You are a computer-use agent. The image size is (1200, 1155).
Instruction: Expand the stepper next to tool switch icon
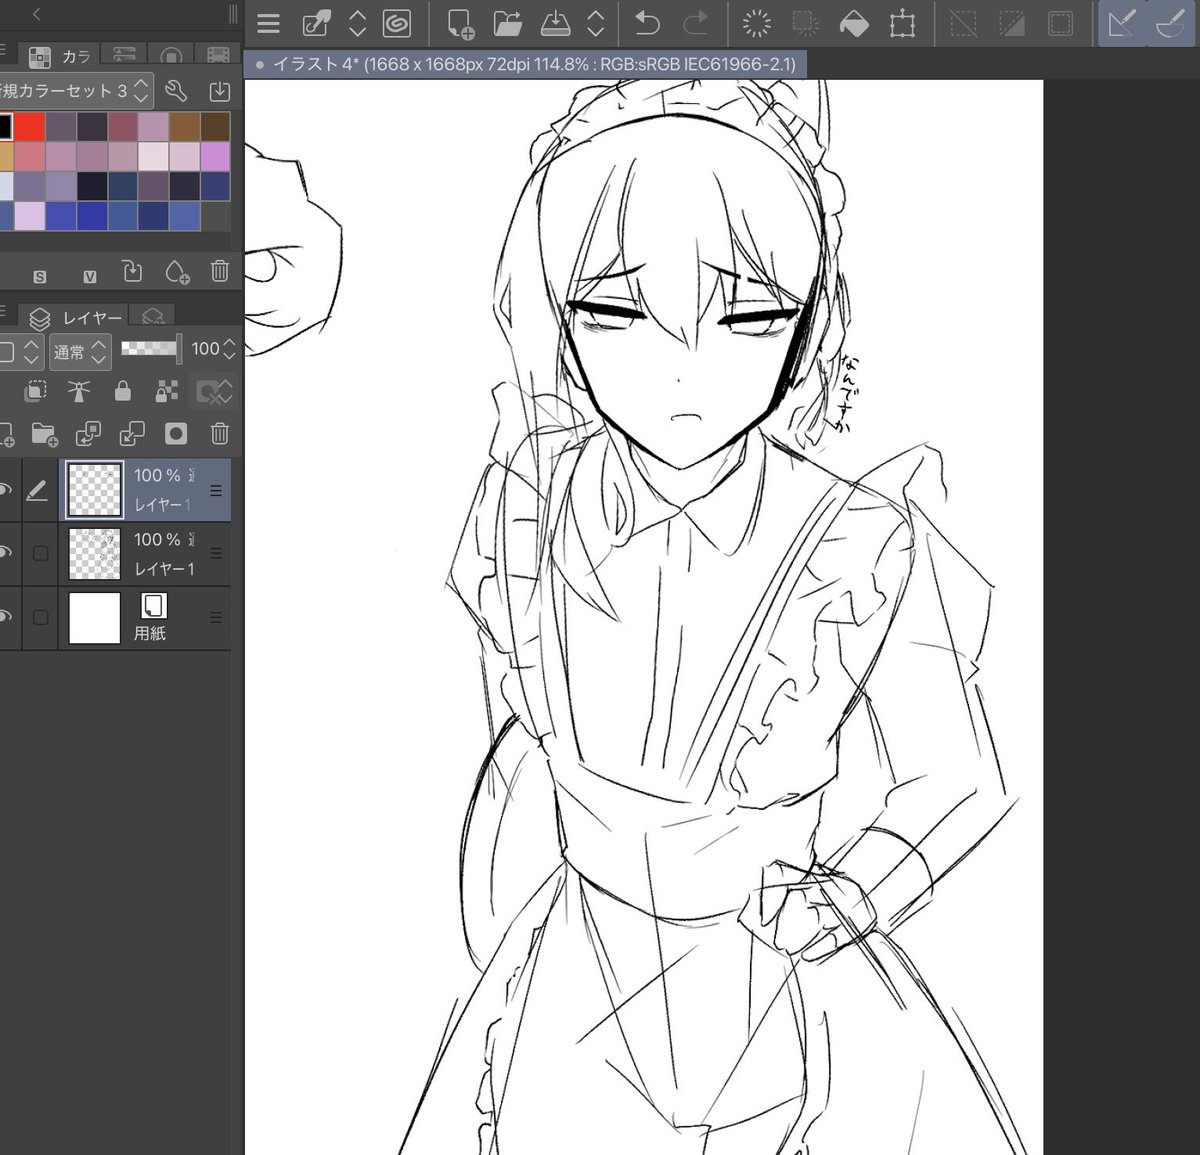[x=357, y=23]
